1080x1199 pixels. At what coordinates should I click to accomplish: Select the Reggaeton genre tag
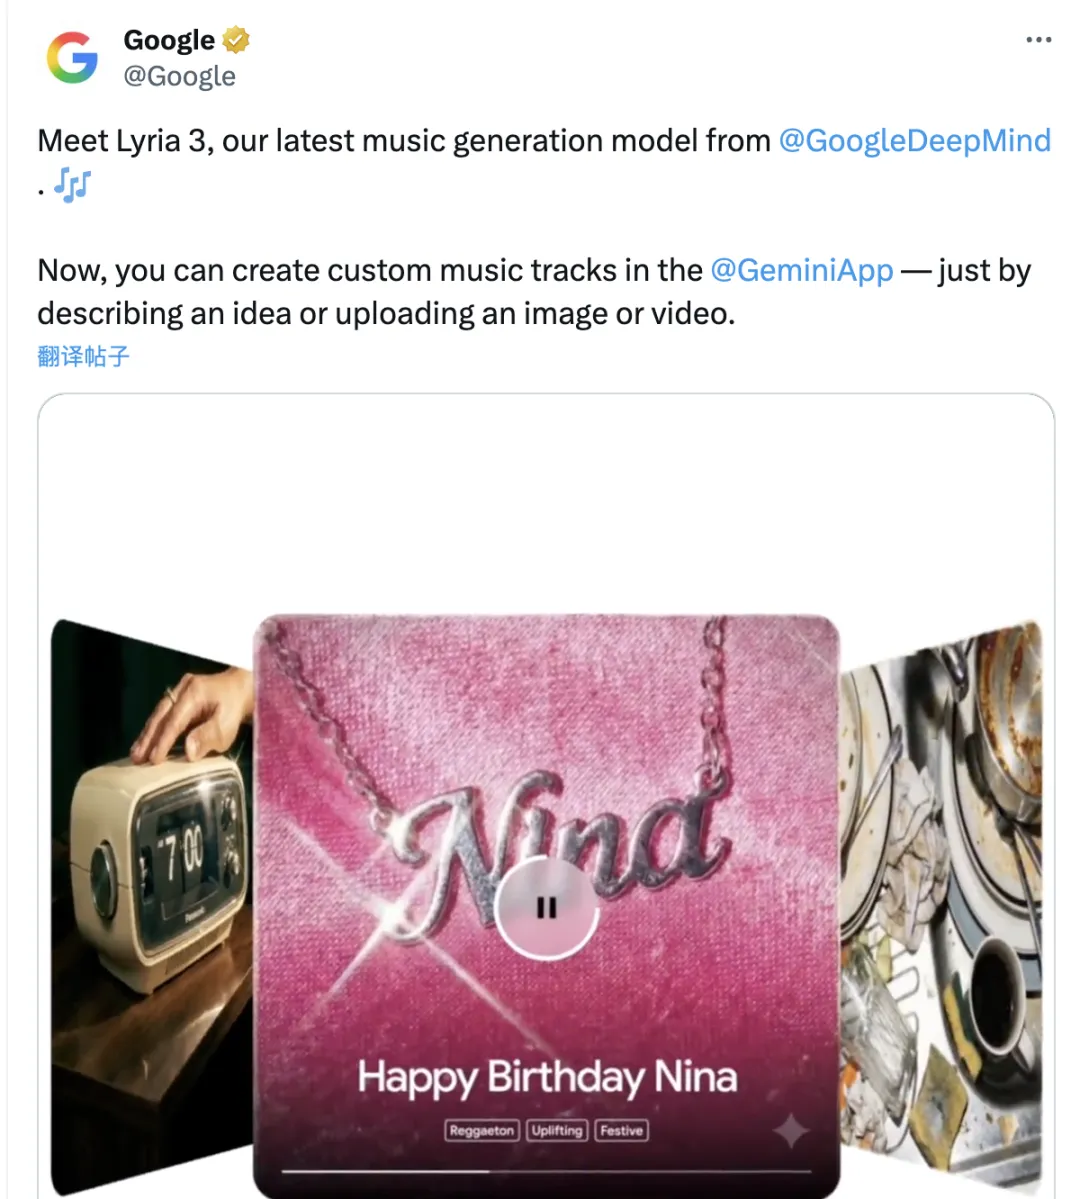(481, 1131)
